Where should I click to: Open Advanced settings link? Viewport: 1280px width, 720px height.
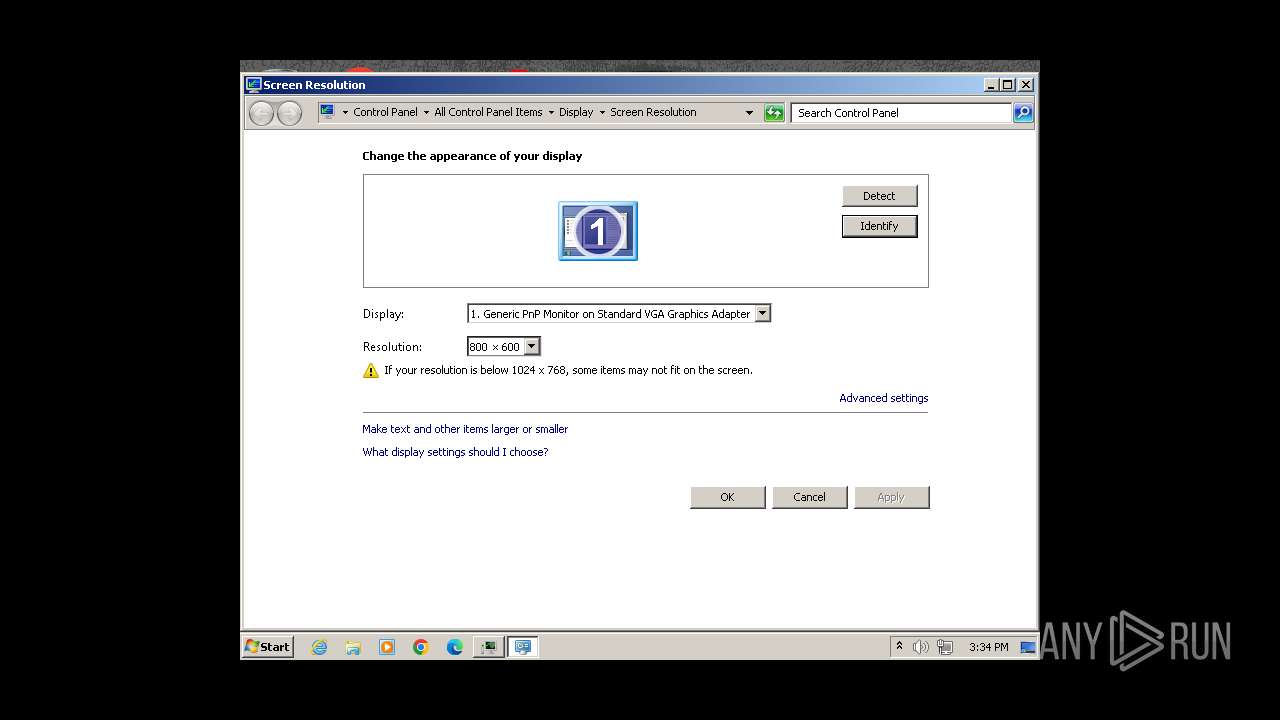tap(883, 398)
